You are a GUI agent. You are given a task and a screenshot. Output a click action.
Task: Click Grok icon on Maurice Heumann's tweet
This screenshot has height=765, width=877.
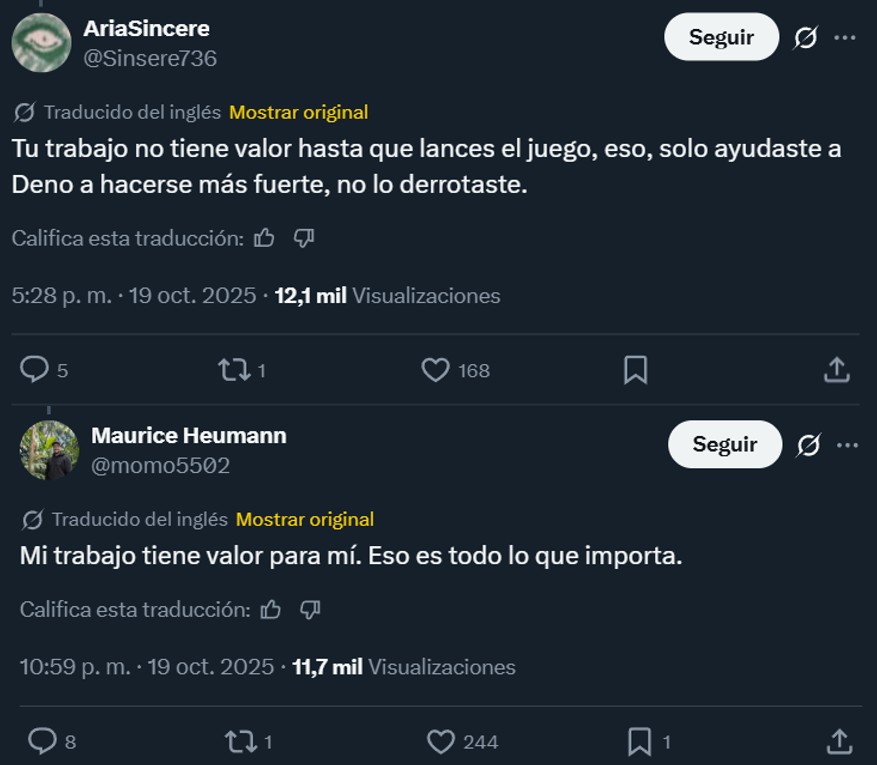(x=808, y=445)
